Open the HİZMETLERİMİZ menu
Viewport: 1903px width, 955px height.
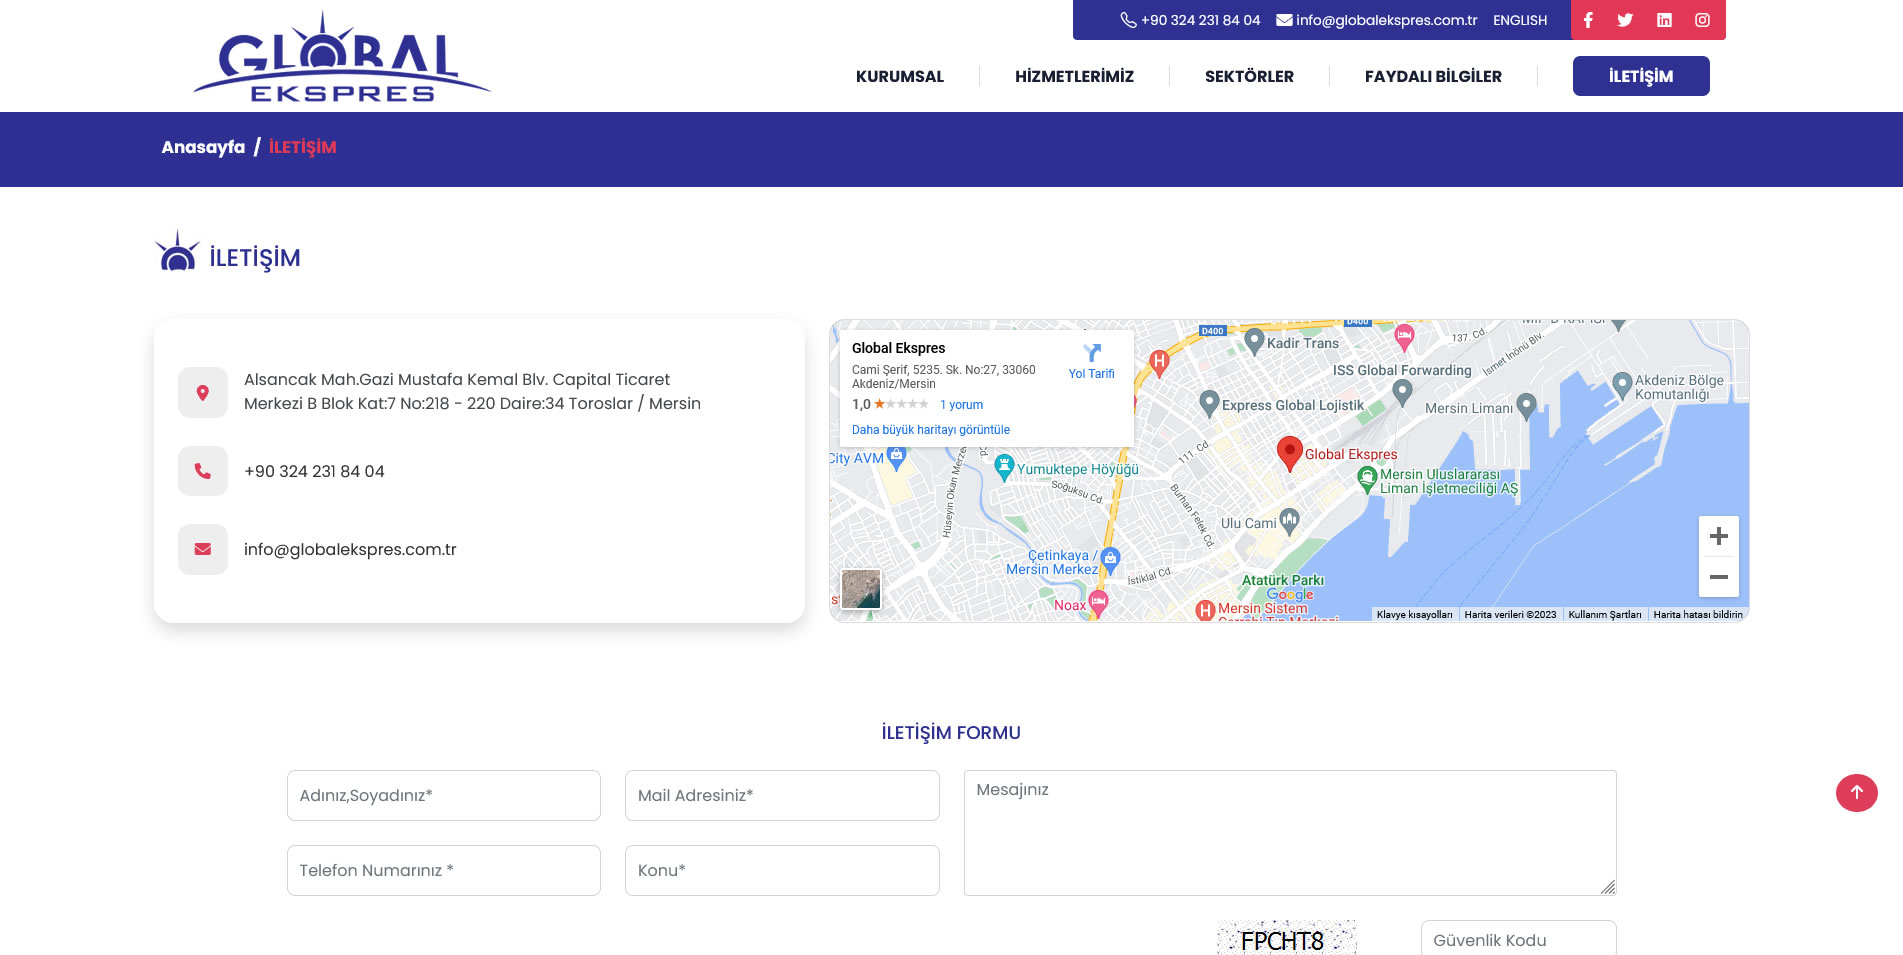coord(1074,76)
